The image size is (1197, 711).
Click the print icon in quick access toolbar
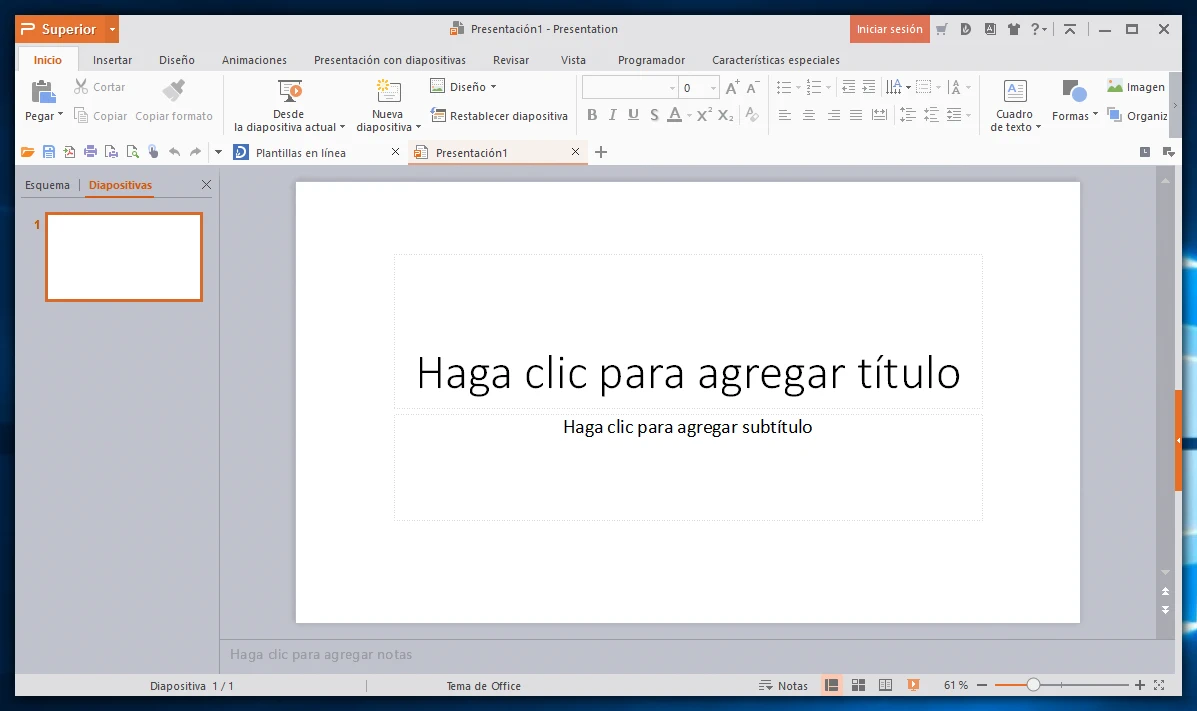(x=90, y=152)
